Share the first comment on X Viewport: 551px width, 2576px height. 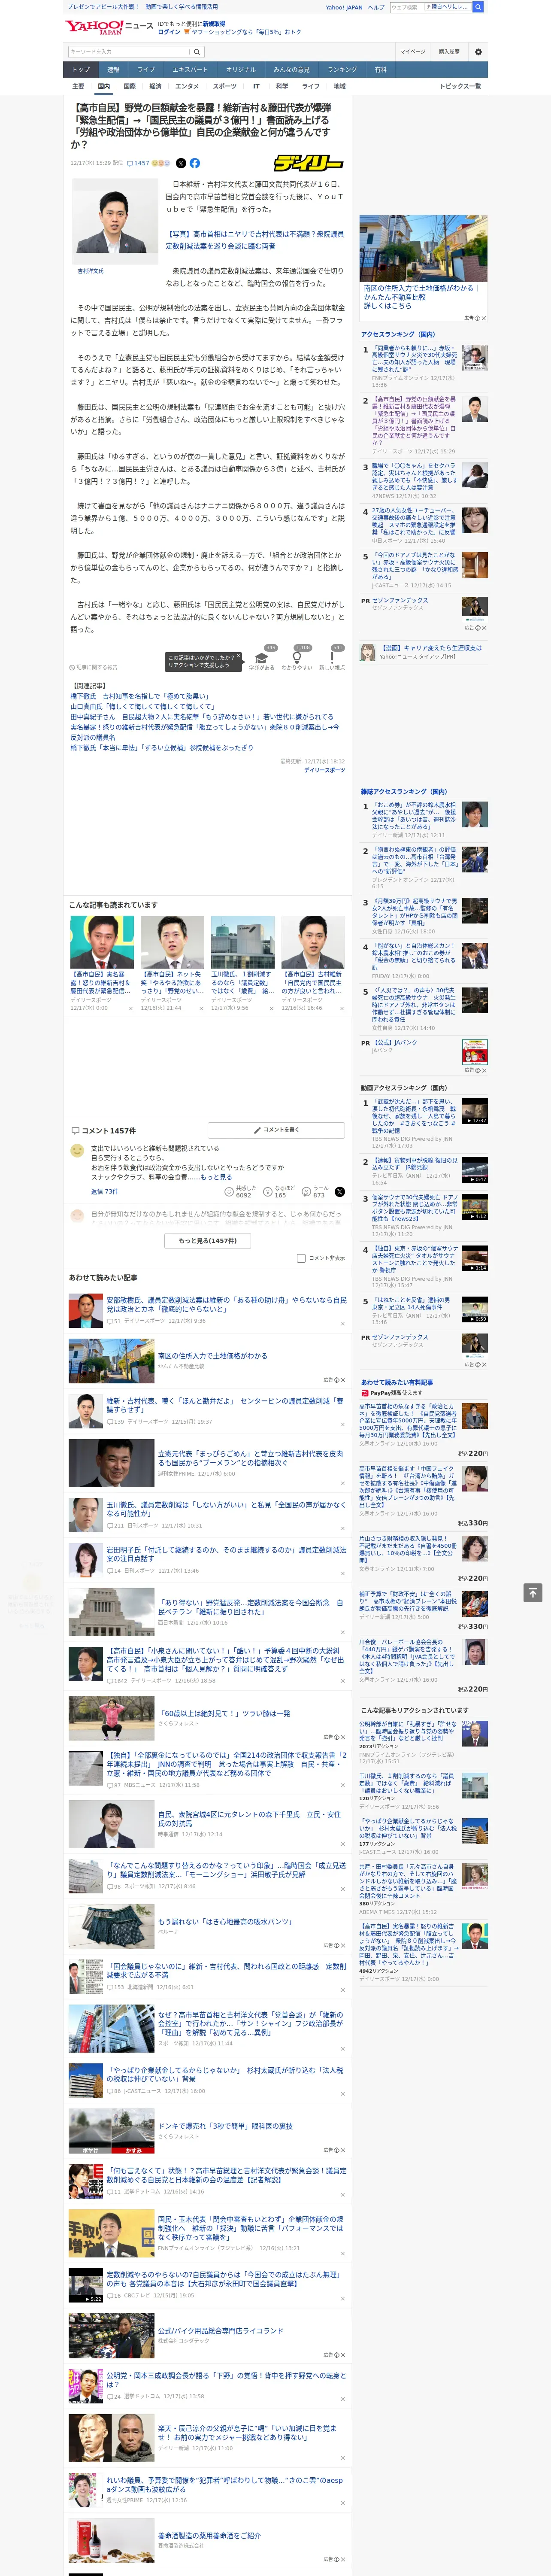340,1191
